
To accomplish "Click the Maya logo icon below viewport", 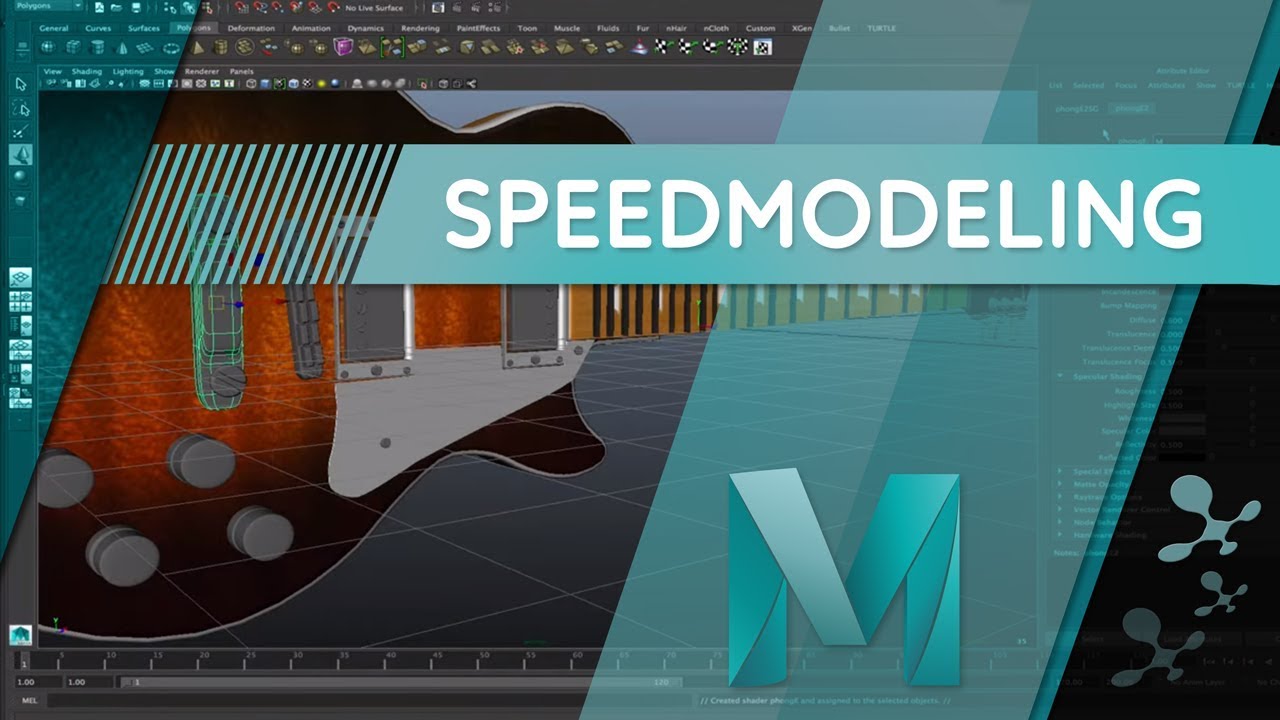I will tap(20, 634).
